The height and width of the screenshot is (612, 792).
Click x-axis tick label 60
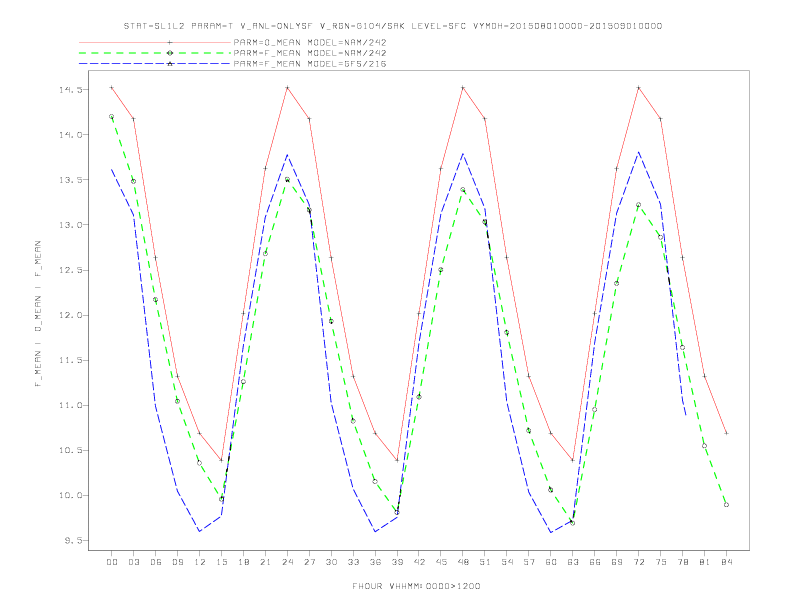coord(551,562)
